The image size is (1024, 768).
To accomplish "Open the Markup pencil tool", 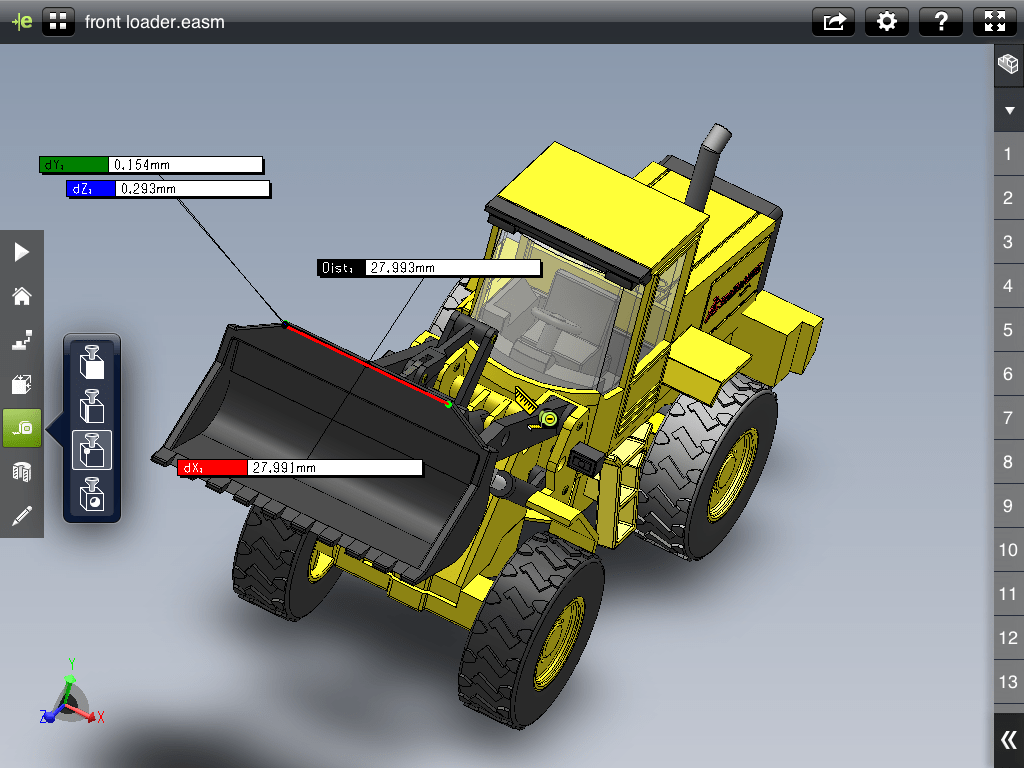I will click(x=21, y=516).
